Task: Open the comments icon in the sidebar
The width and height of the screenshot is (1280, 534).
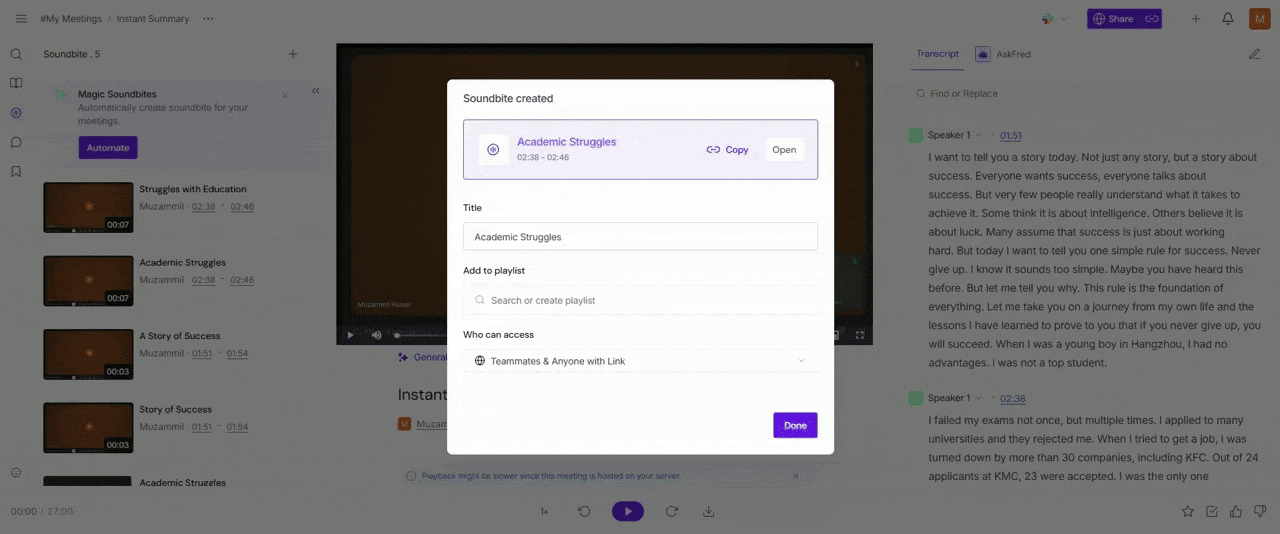Action: 16,142
